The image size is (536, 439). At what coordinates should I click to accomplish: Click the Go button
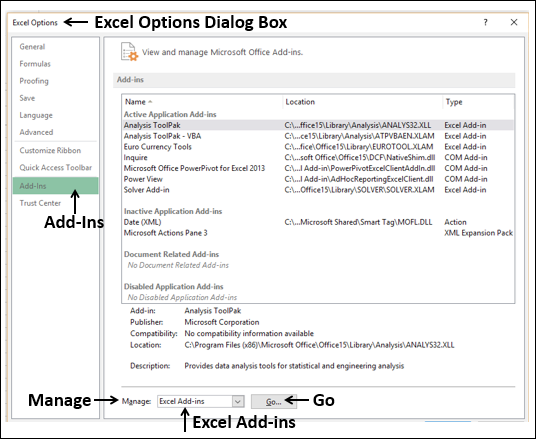[274, 401]
